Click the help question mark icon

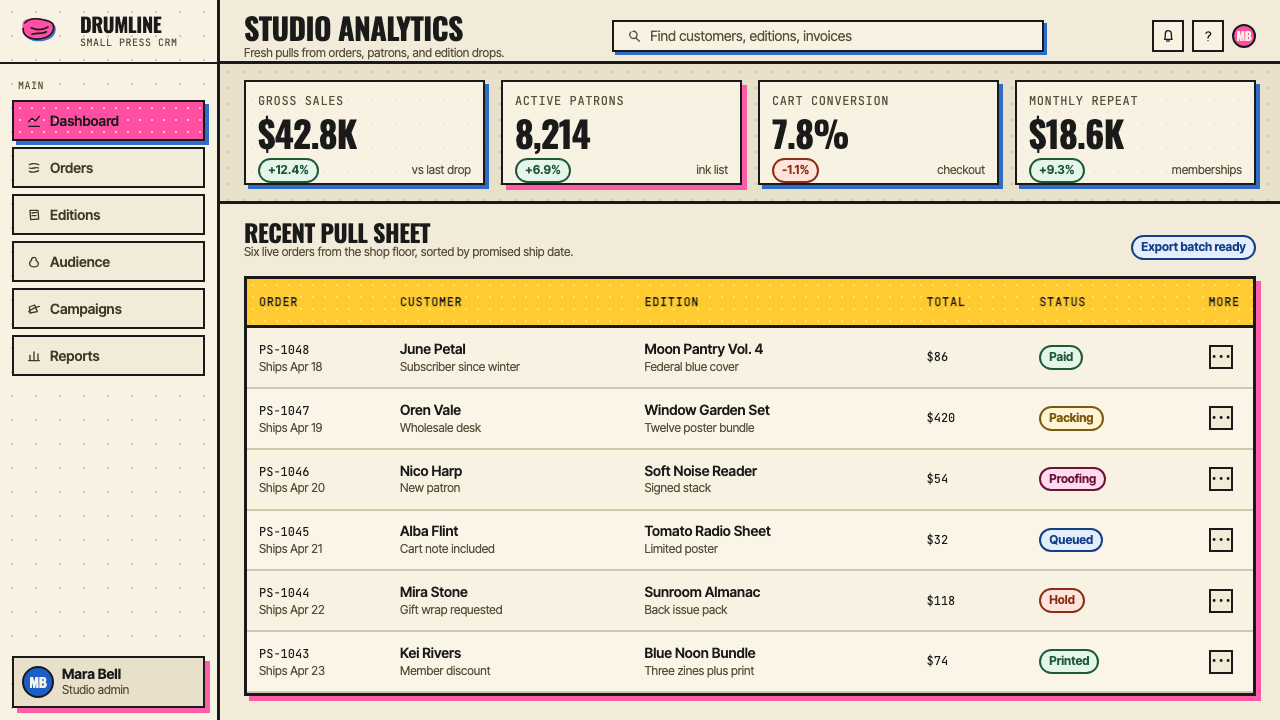(x=1208, y=36)
